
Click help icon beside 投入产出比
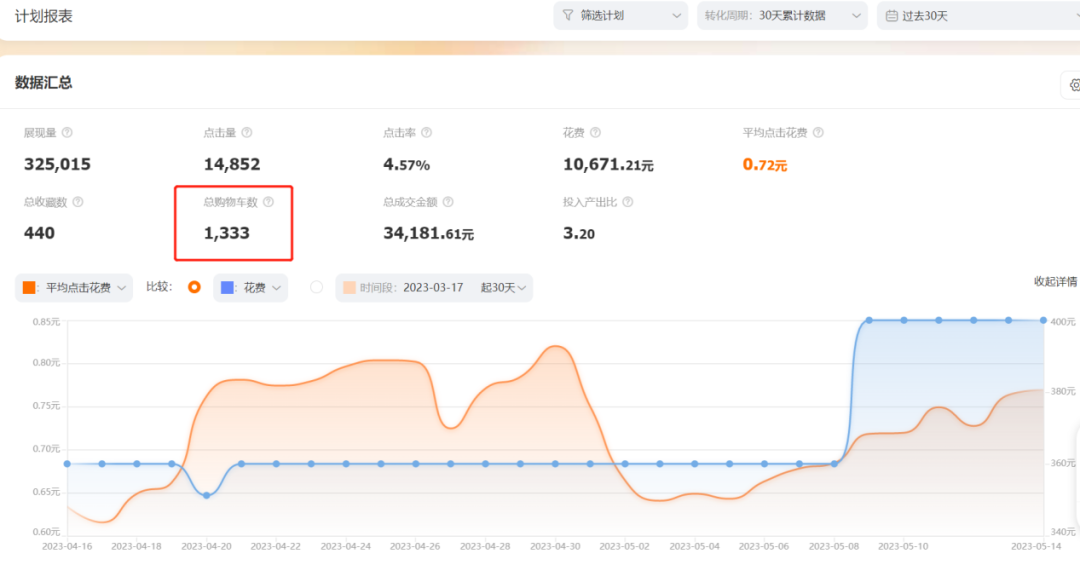628,202
